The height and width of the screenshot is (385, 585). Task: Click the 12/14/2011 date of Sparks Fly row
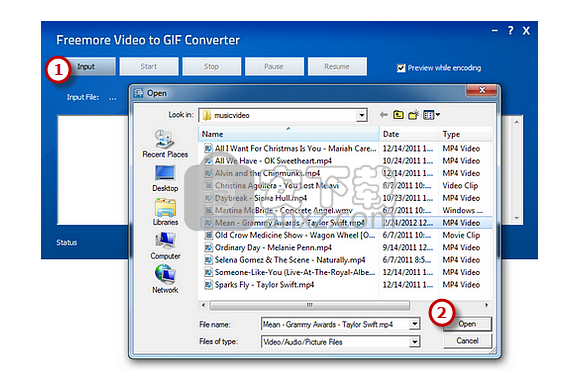point(408,285)
